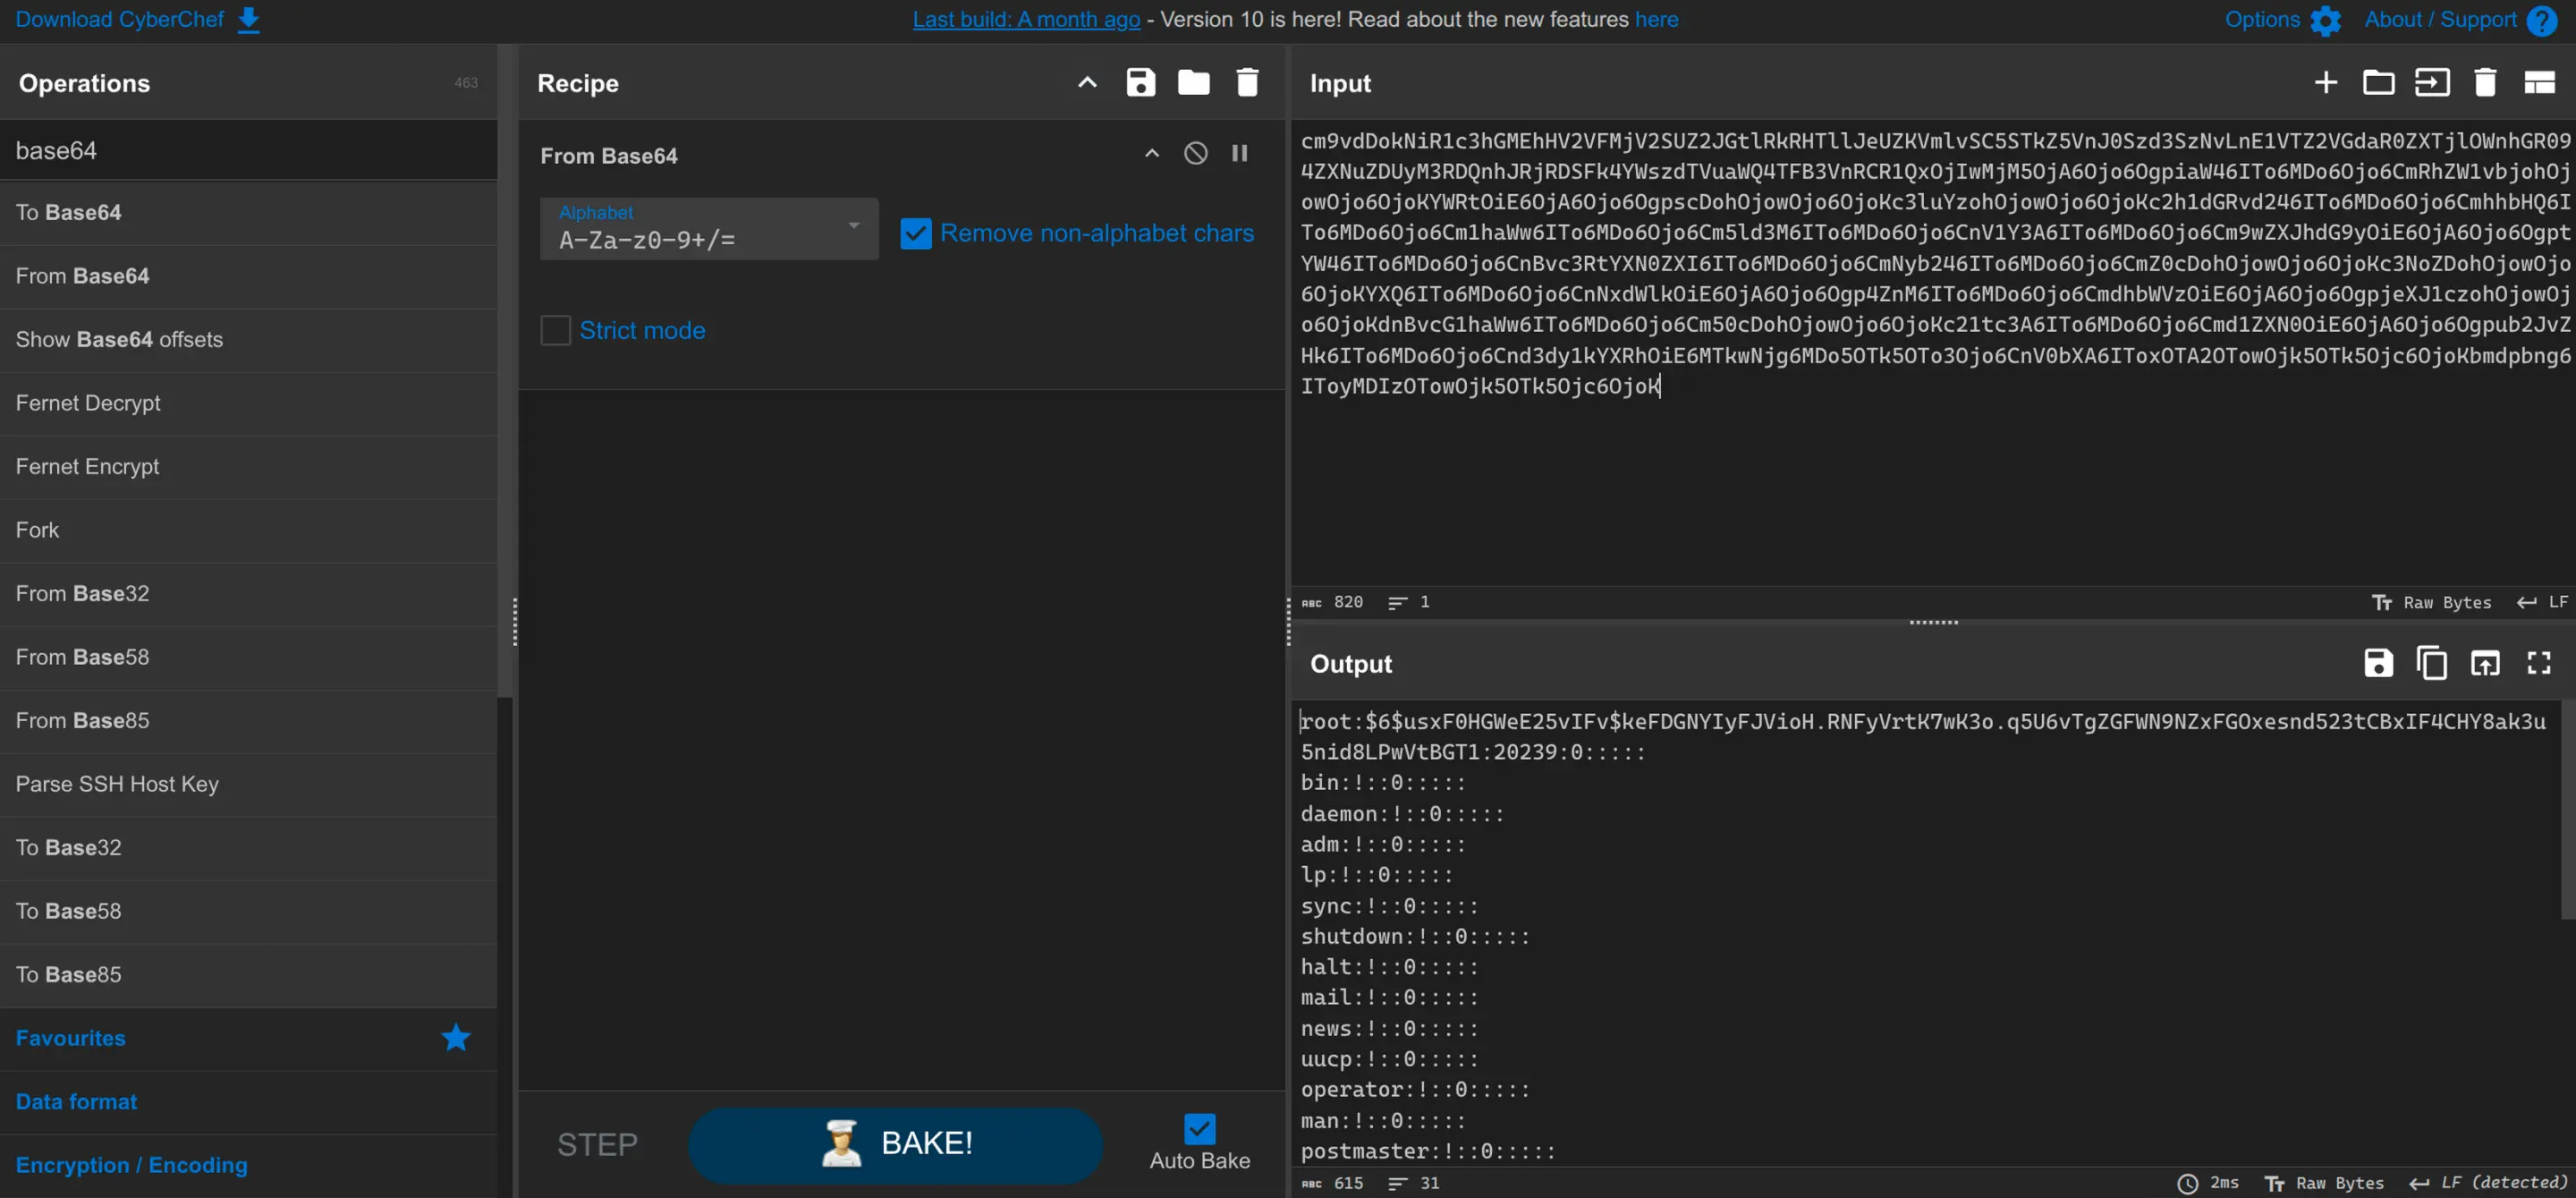Replace input with output

2484,663
